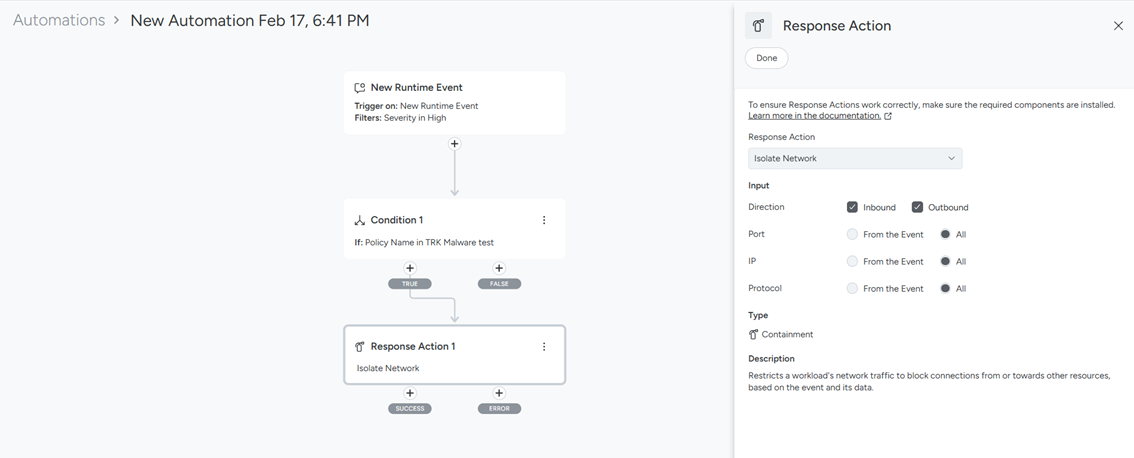
Task: Expand the Isolate Network response action dropdown
Action: pyautogui.click(x=855, y=158)
